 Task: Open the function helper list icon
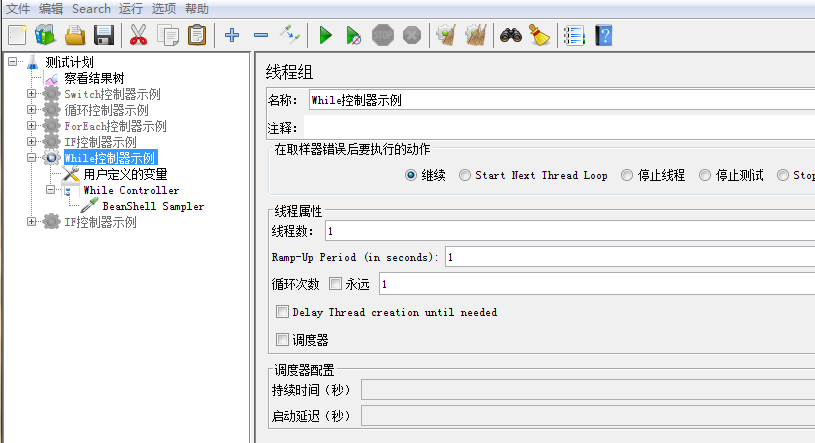click(x=574, y=35)
